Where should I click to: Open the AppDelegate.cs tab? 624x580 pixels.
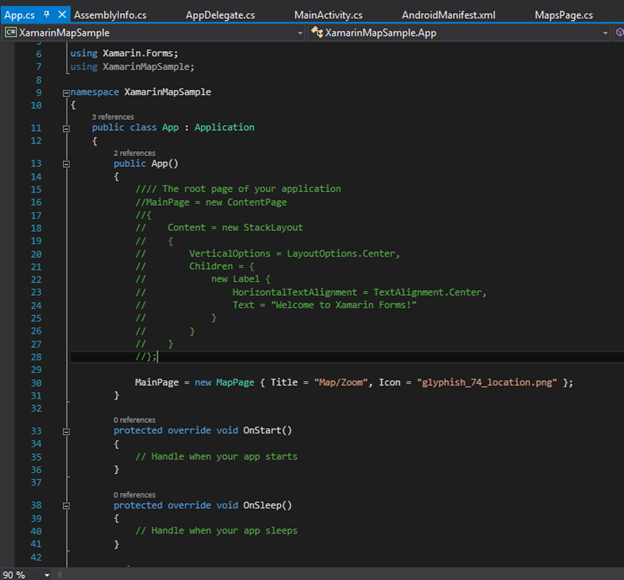(220, 15)
